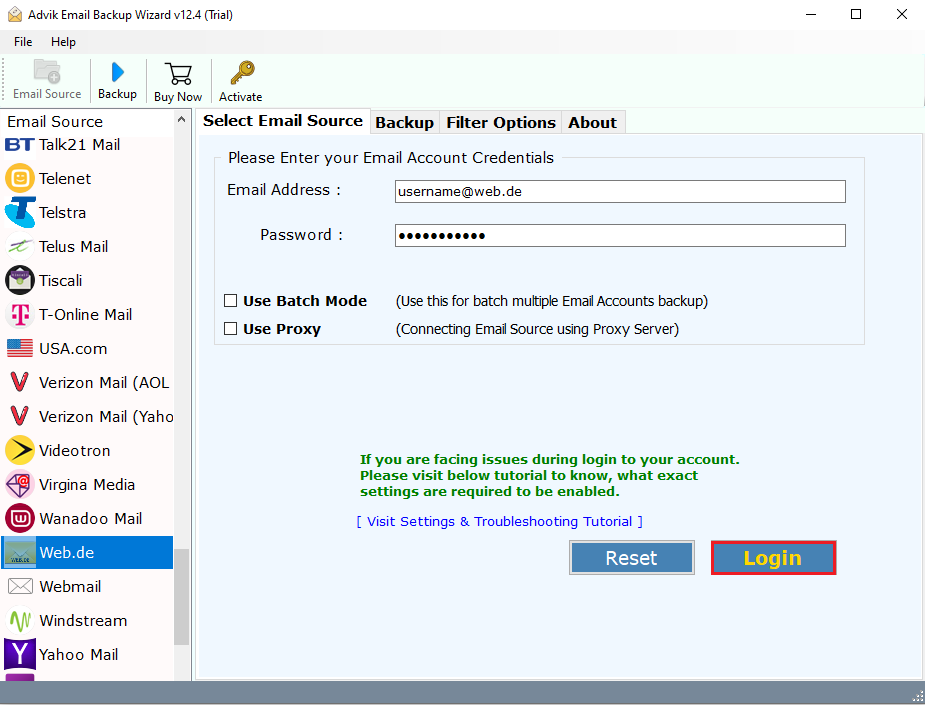Select Verizon Mail (Yahoo) icon
925x705 pixels.
click(x=19, y=417)
